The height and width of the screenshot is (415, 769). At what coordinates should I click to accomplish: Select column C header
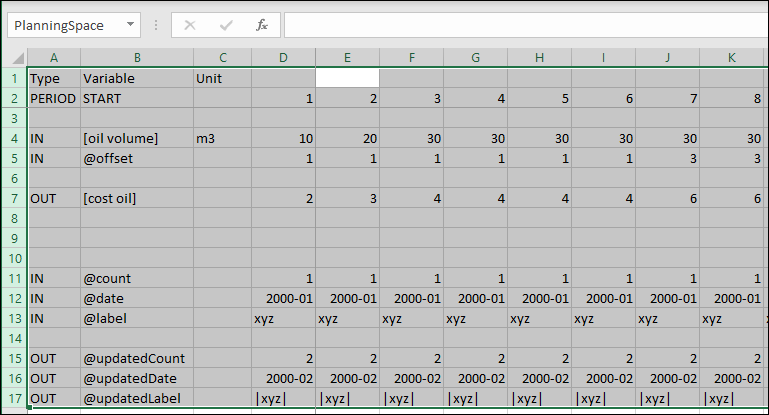pos(223,58)
